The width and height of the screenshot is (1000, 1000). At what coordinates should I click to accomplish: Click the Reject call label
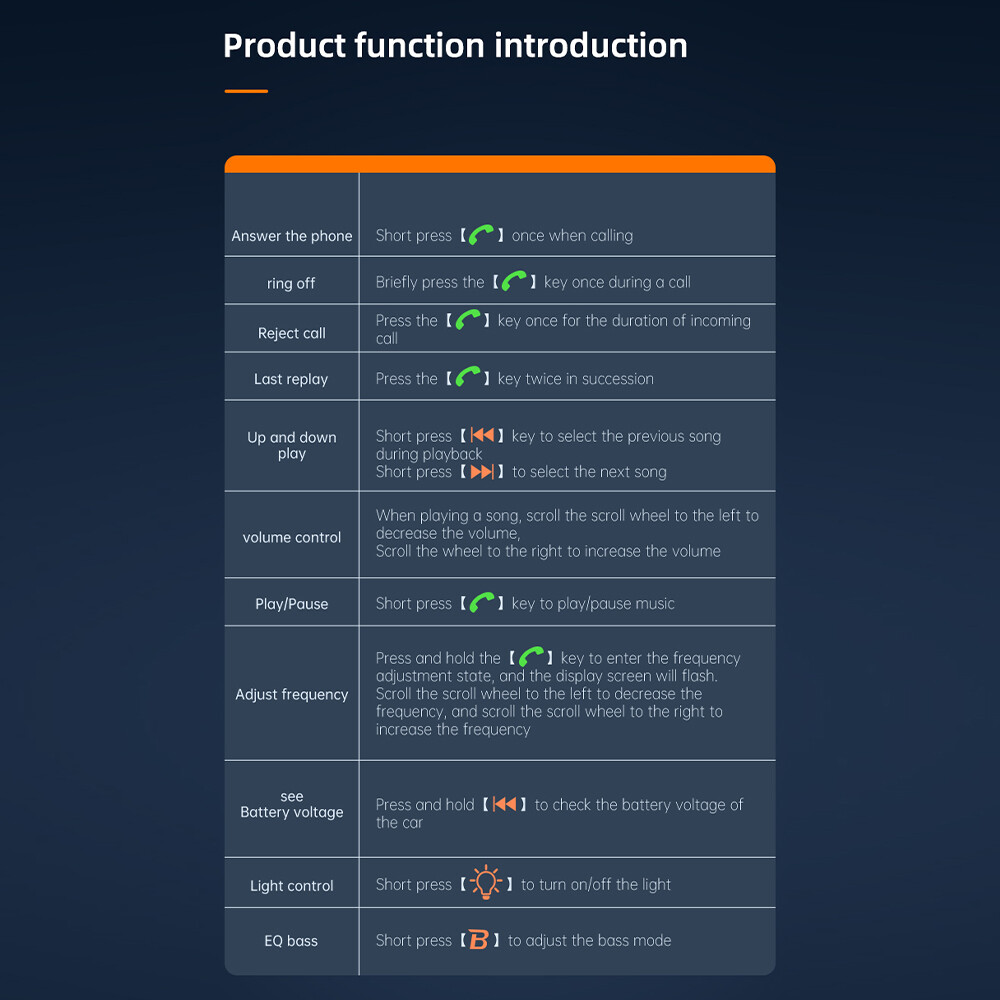tap(292, 333)
